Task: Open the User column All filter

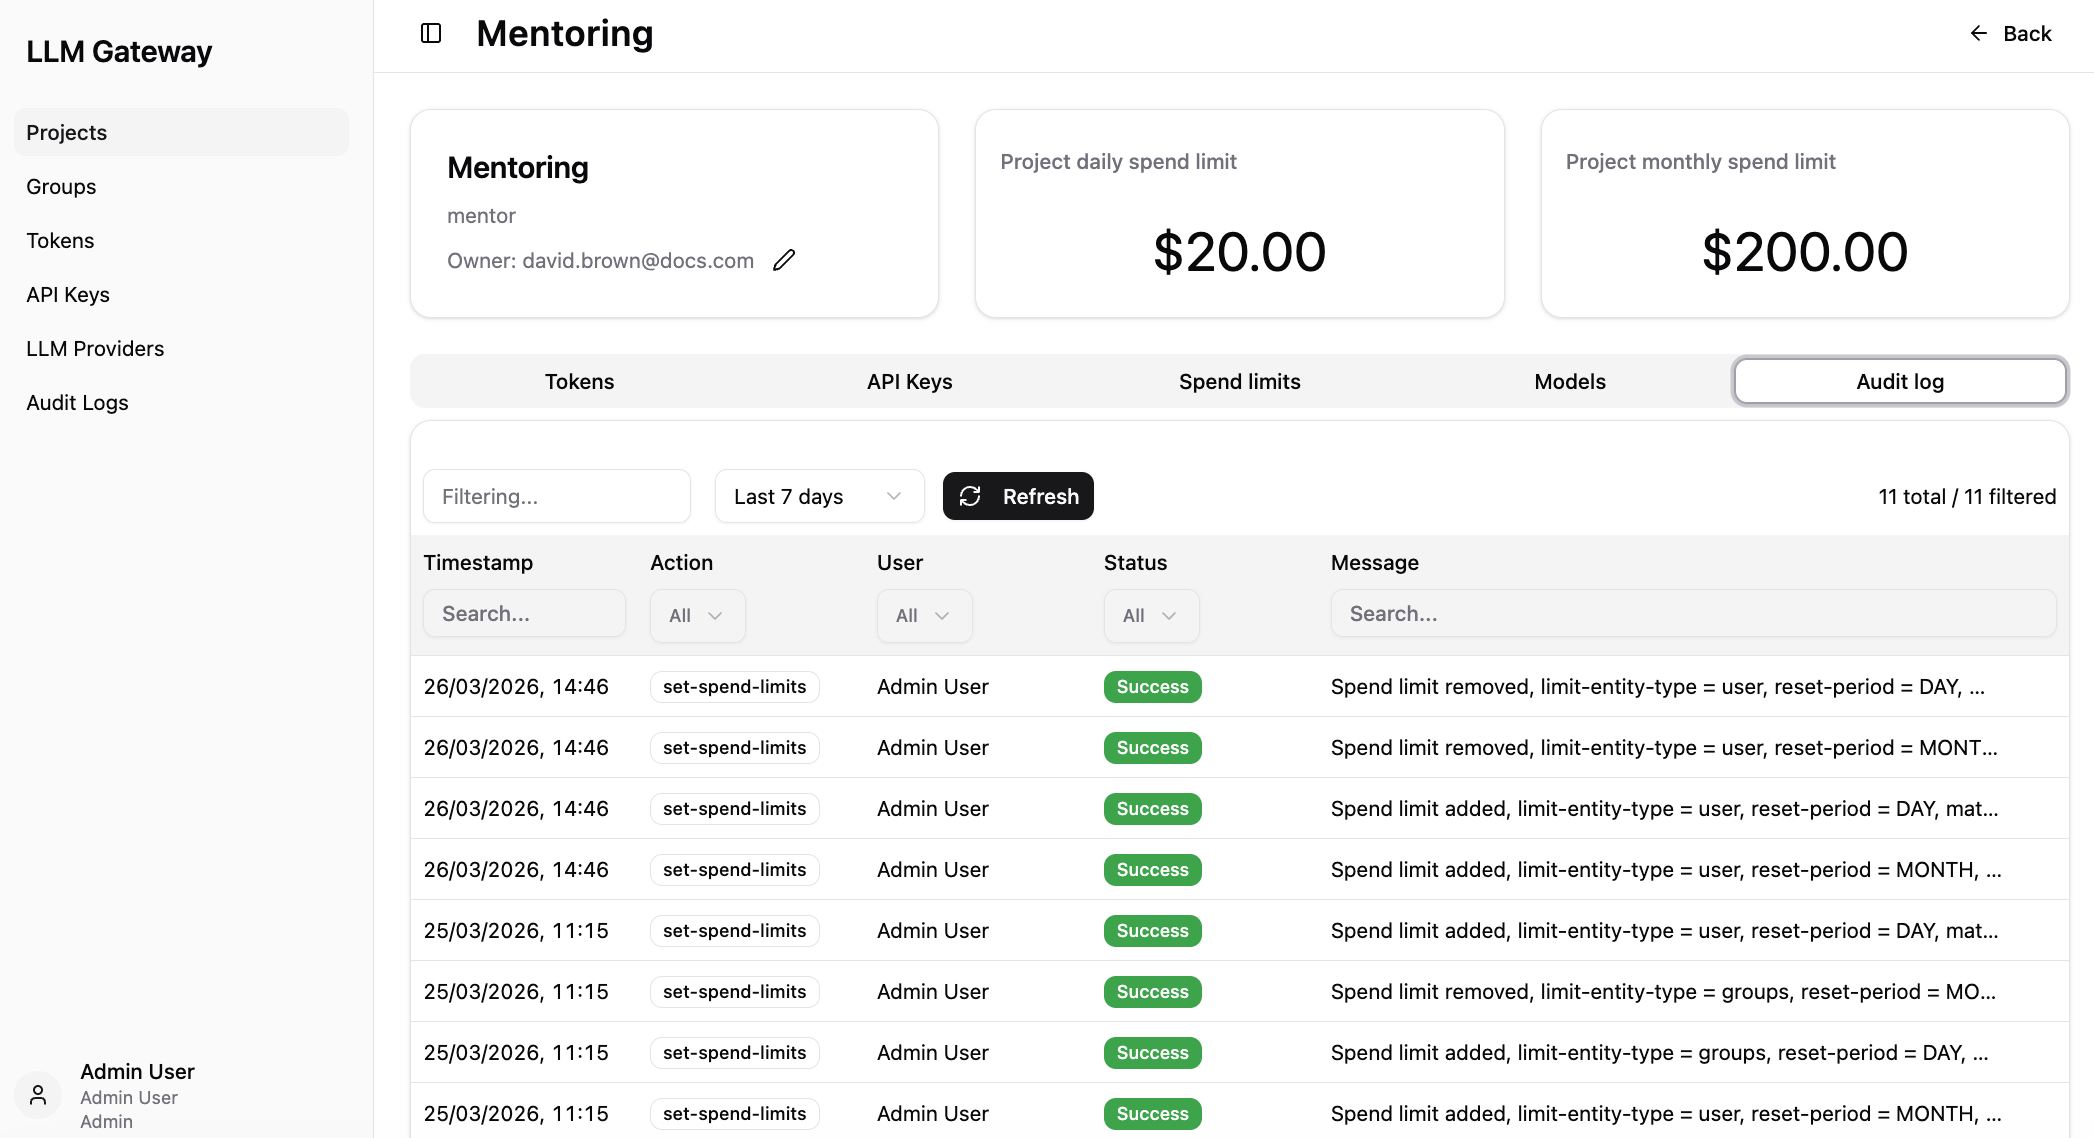Action: pyautogui.click(x=924, y=615)
